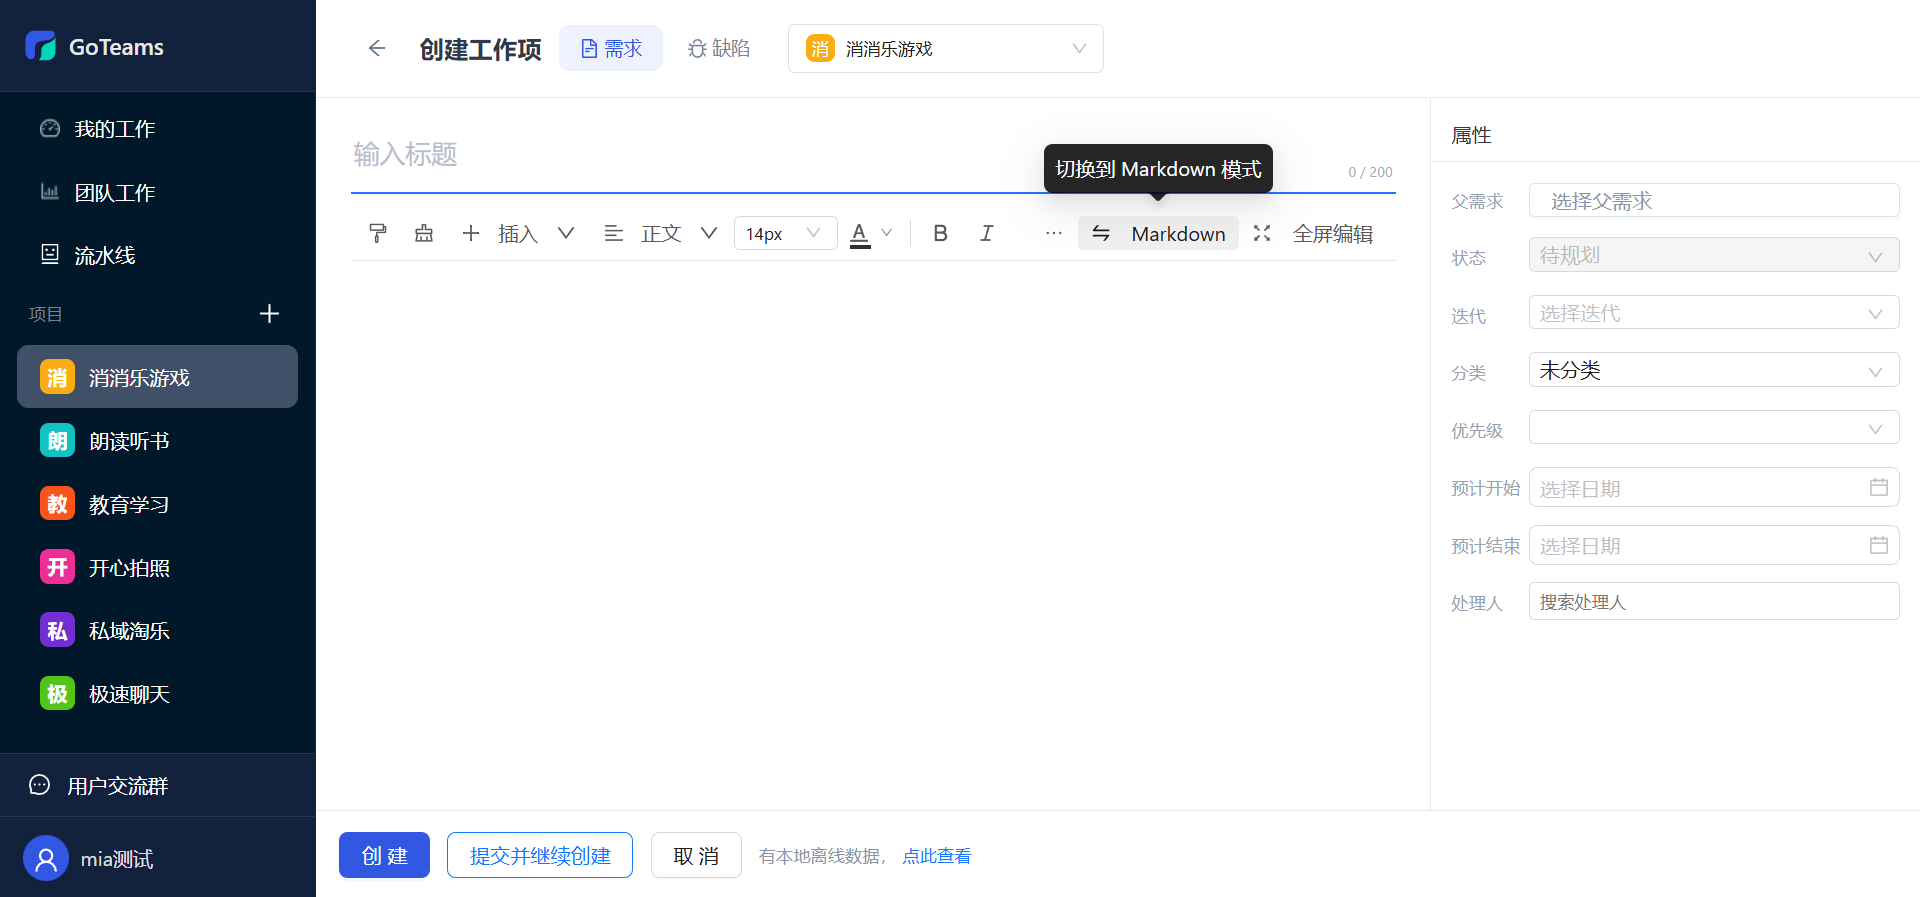Viewport: 1920px width, 897px height.
Task: Toggle italic formatting
Action: click(x=986, y=233)
